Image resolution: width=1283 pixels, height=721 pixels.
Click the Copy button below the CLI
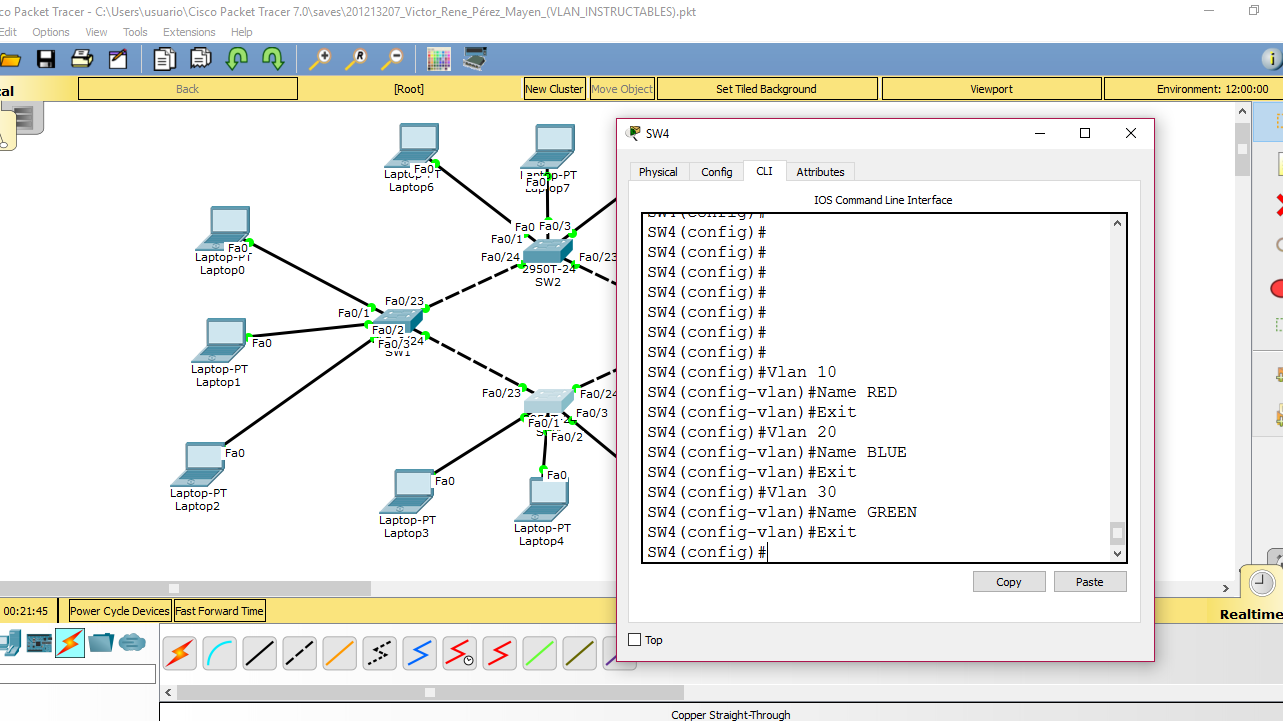1008,581
